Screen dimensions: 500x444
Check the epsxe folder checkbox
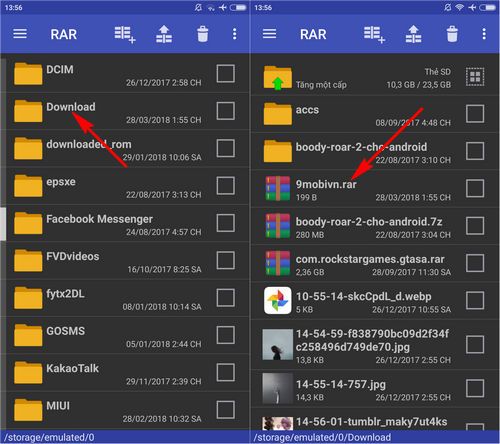(x=226, y=185)
